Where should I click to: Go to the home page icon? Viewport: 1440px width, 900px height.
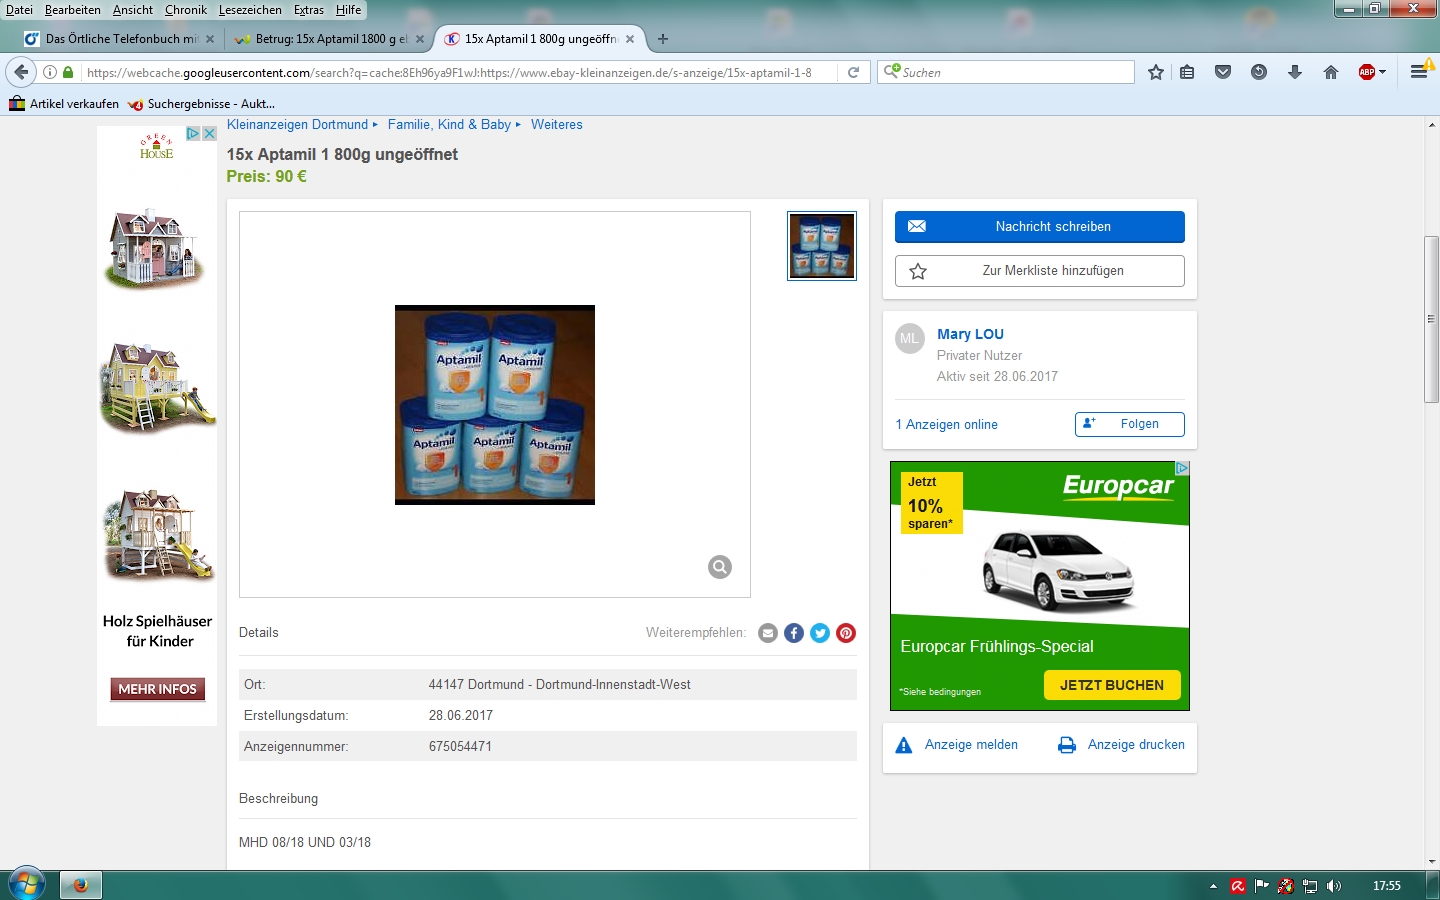pos(1331,72)
